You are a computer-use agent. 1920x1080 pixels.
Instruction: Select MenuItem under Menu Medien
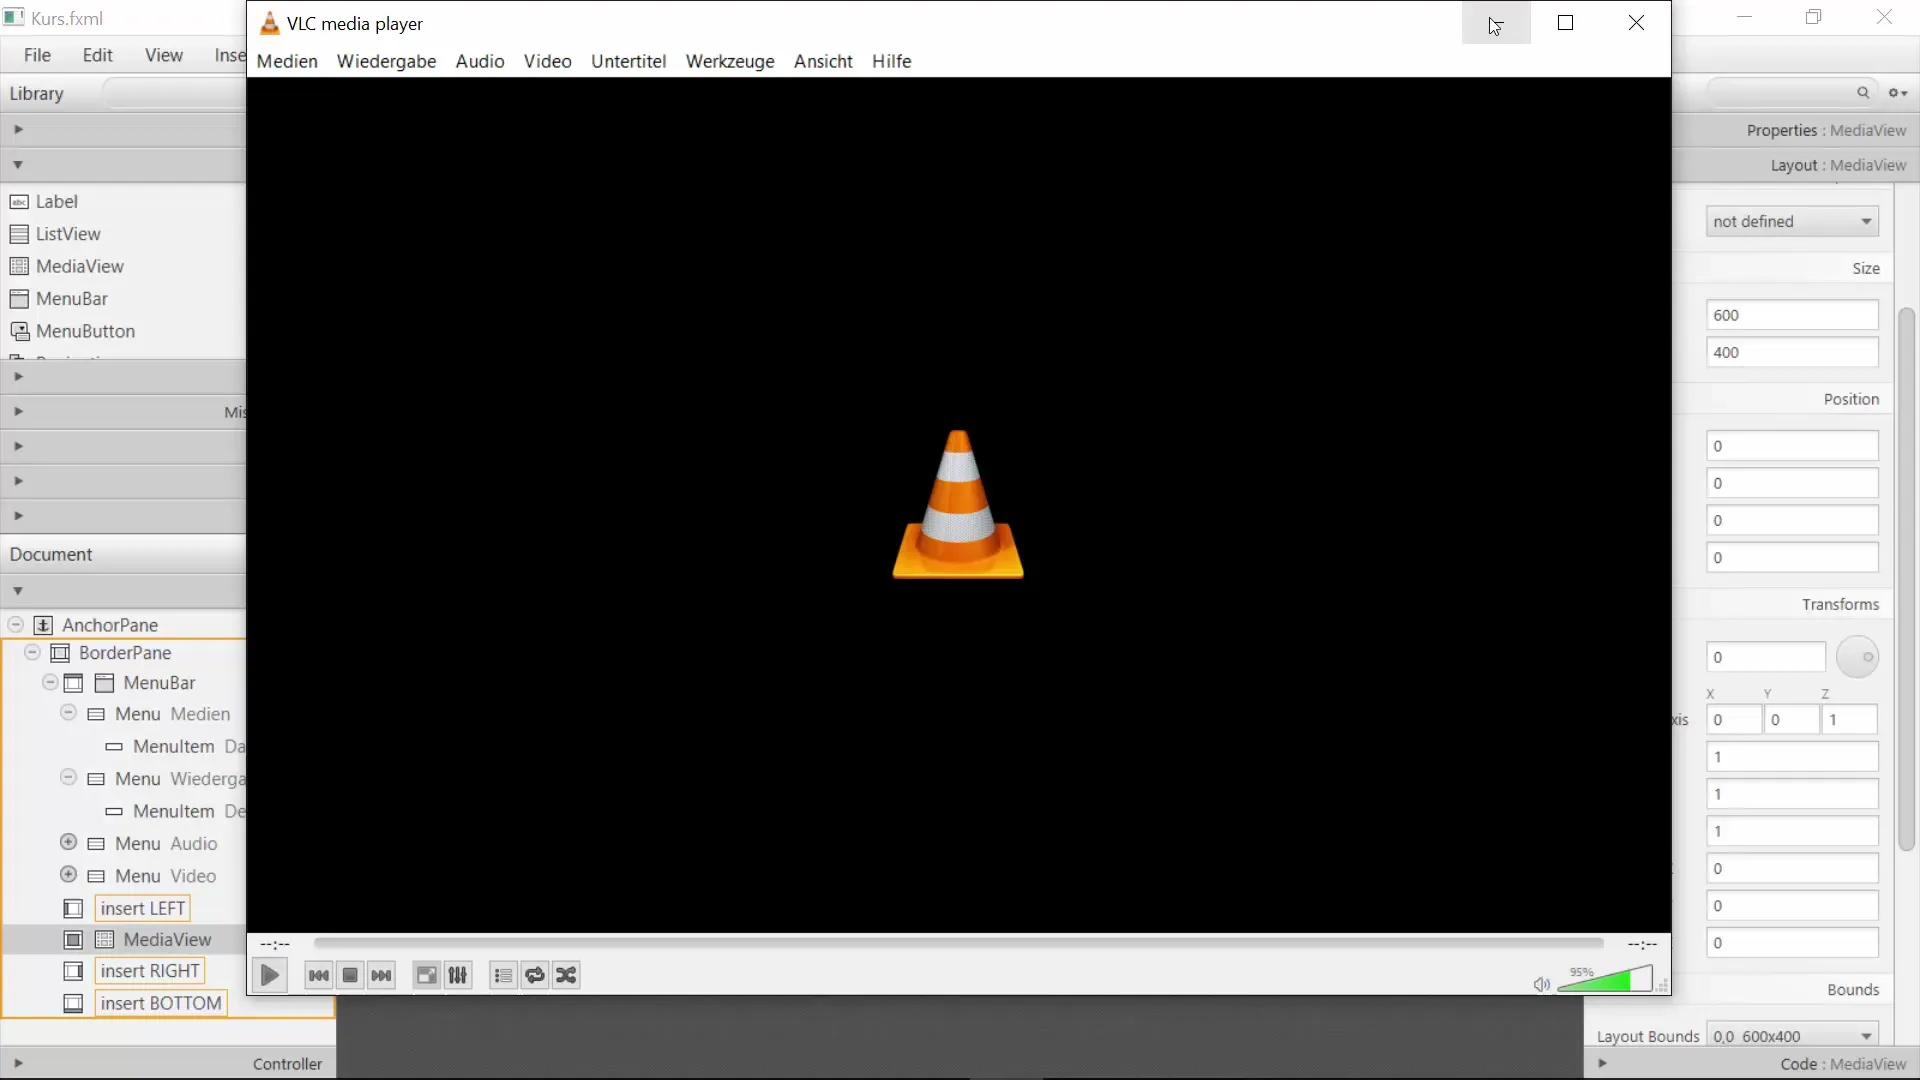[x=174, y=746]
